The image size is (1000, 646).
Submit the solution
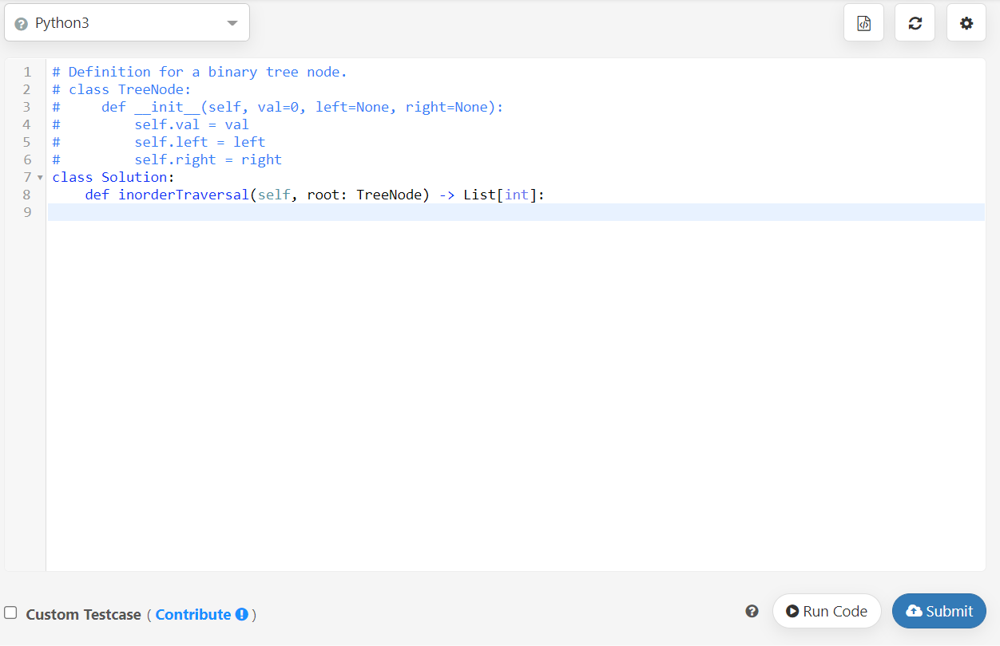pyautogui.click(x=939, y=611)
